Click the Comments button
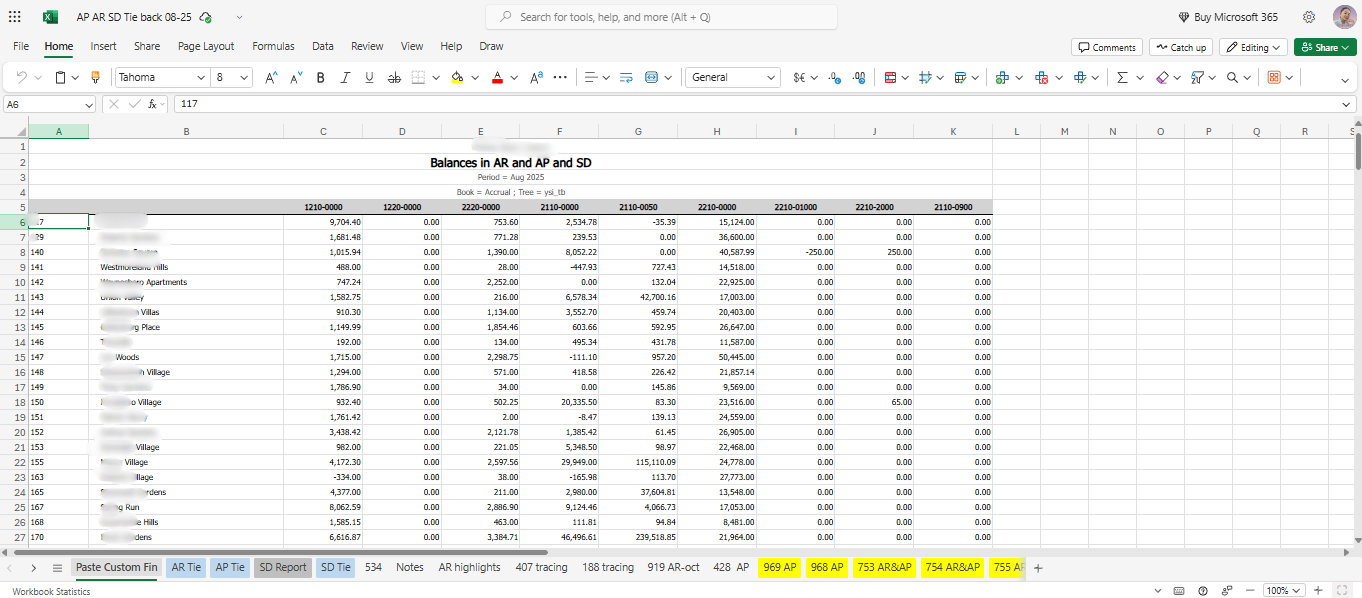 point(1107,47)
